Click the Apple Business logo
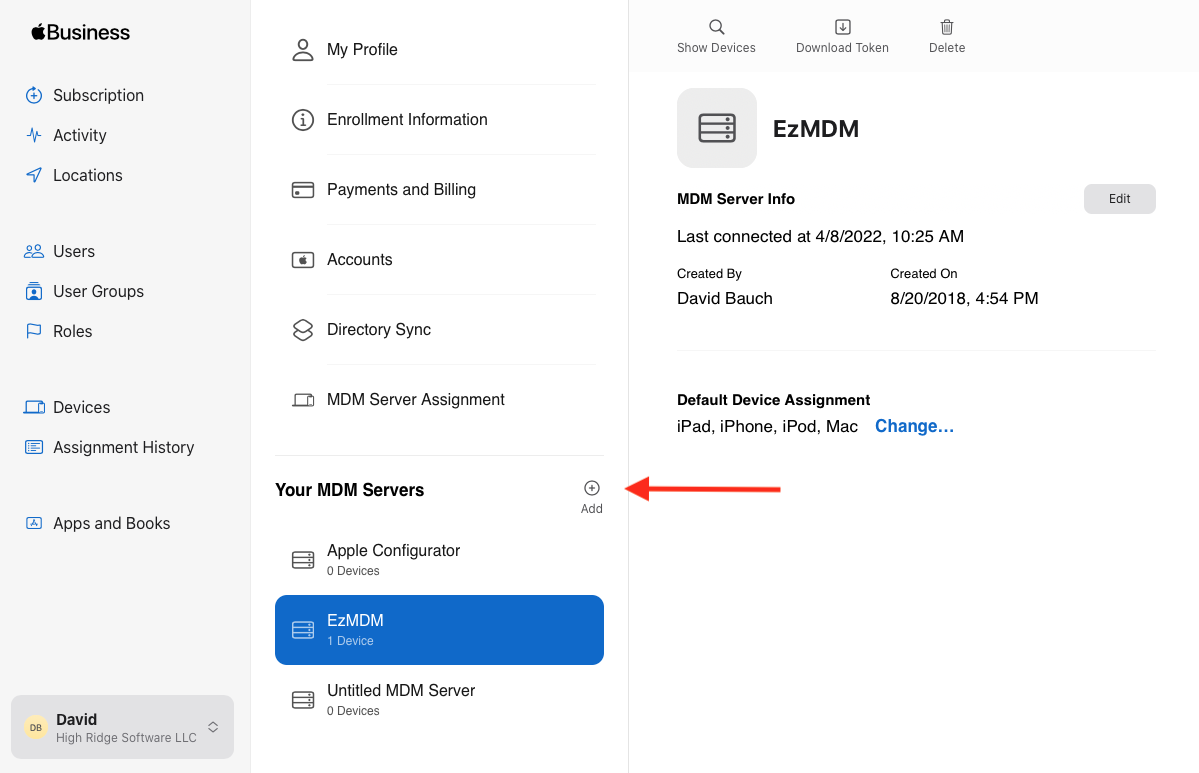 (x=80, y=32)
